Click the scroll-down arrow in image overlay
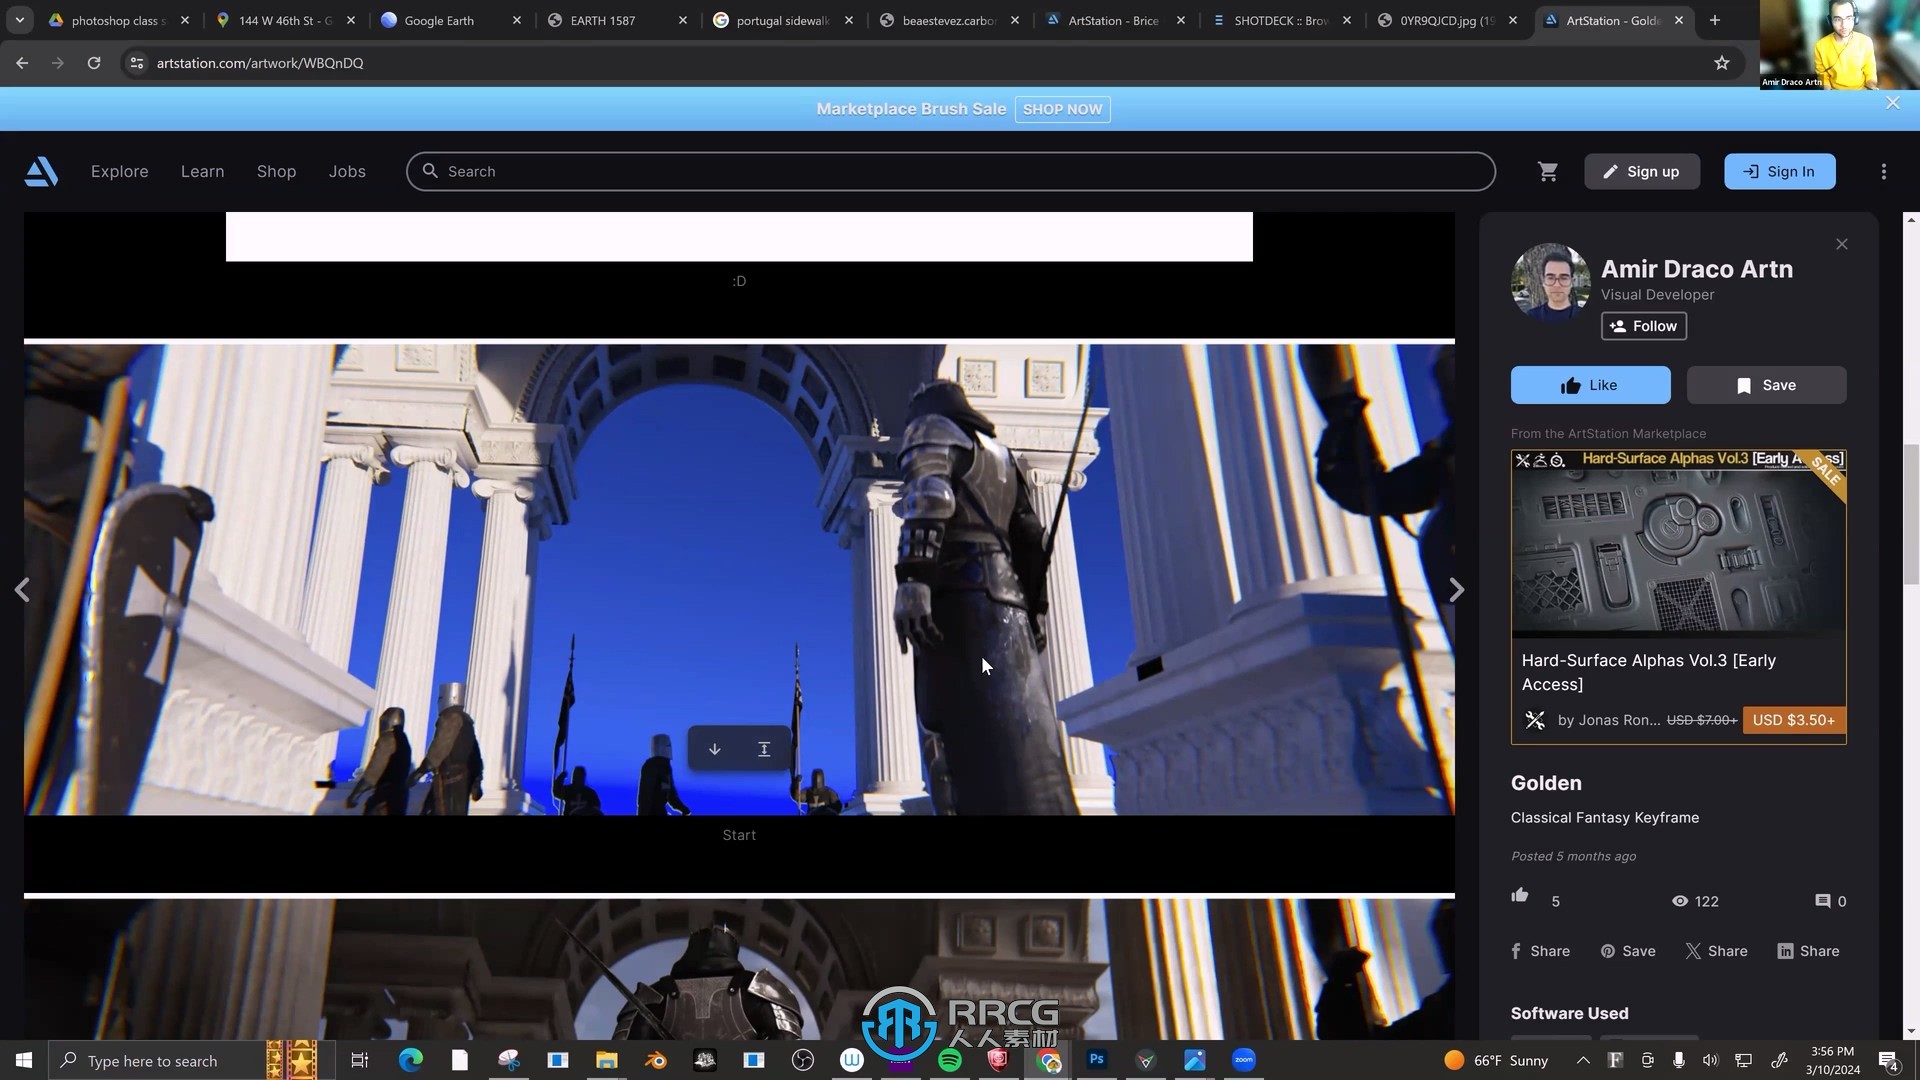 pos(715,749)
